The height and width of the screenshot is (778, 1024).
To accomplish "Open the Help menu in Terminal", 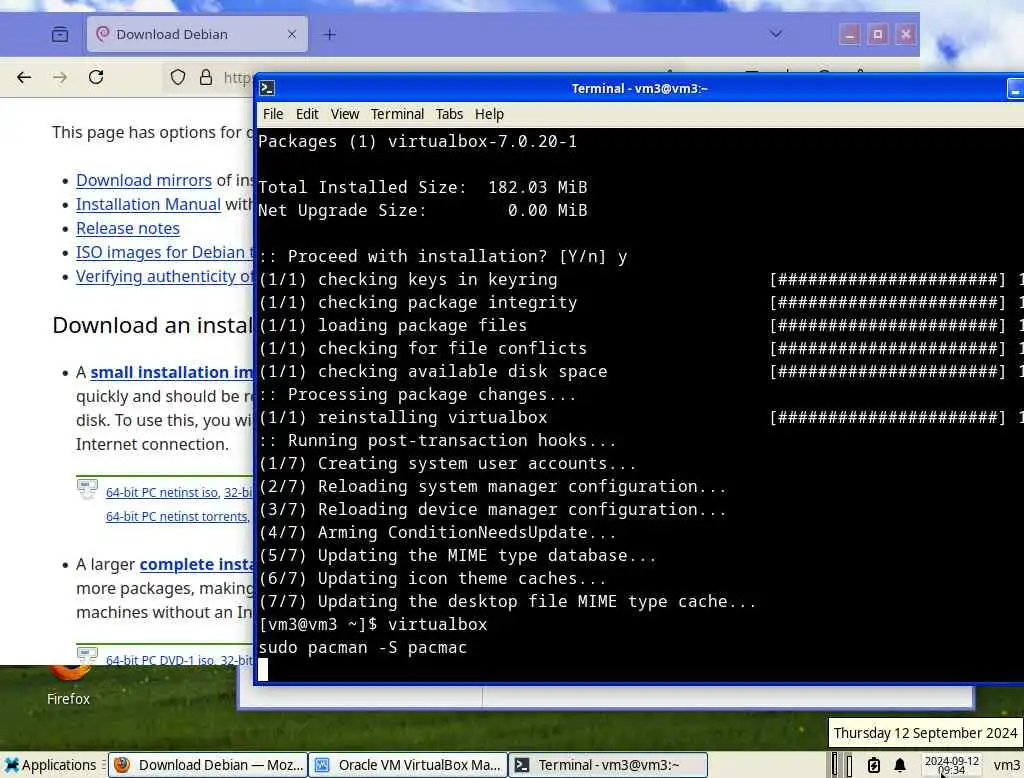I will pos(489,114).
